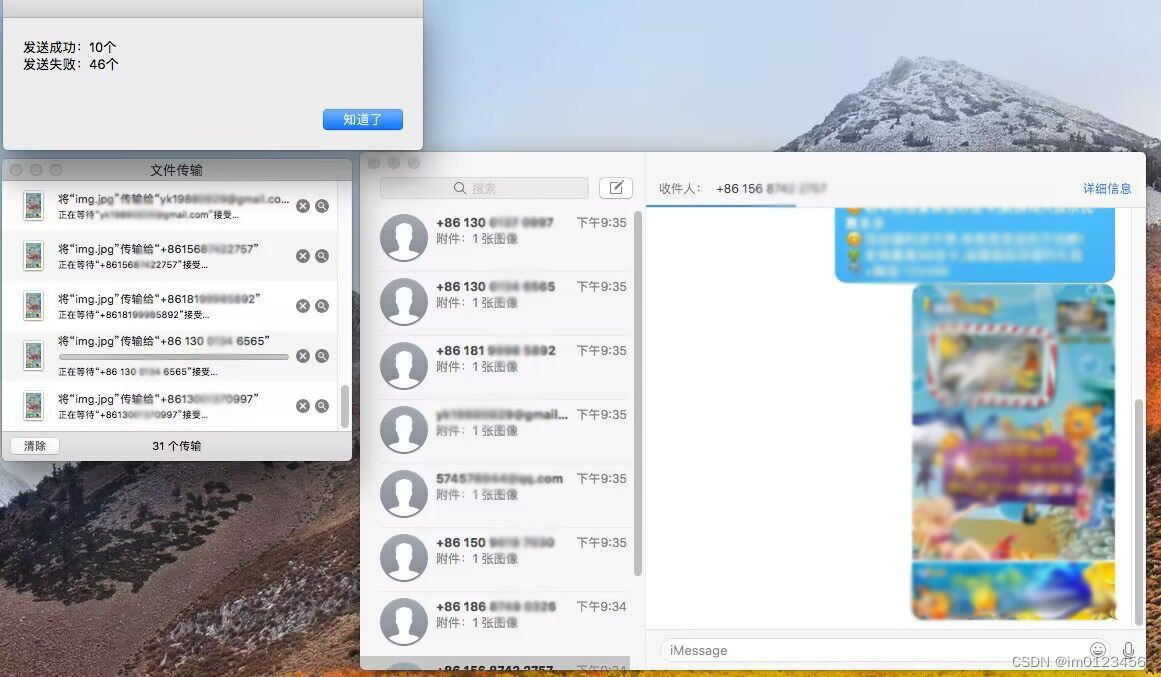
Task: Select the +86 130 conversation ending 6565
Action: [x=503, y=301]
